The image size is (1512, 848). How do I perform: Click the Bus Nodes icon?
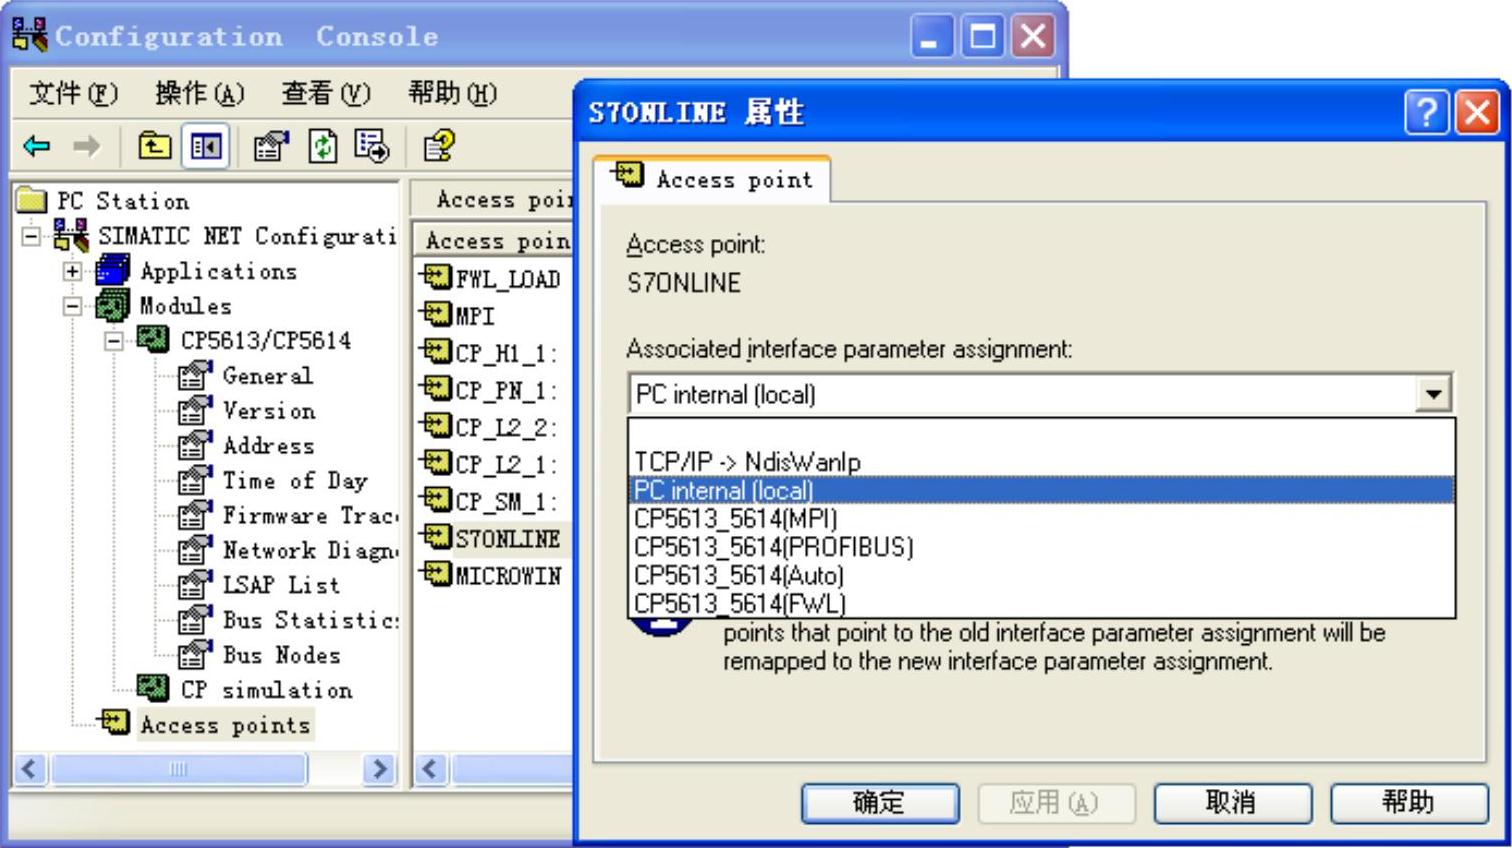[194, 655]
